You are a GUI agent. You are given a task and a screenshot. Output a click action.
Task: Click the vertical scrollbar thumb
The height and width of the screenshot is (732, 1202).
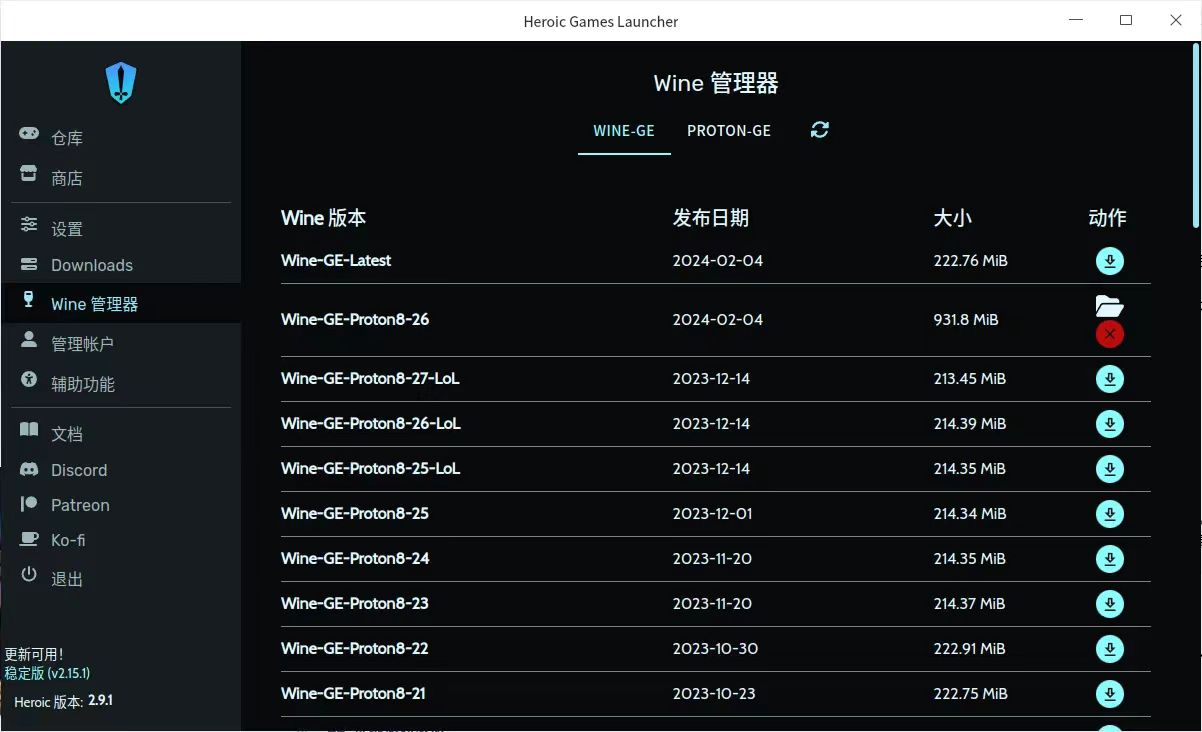click(1196, 135)
